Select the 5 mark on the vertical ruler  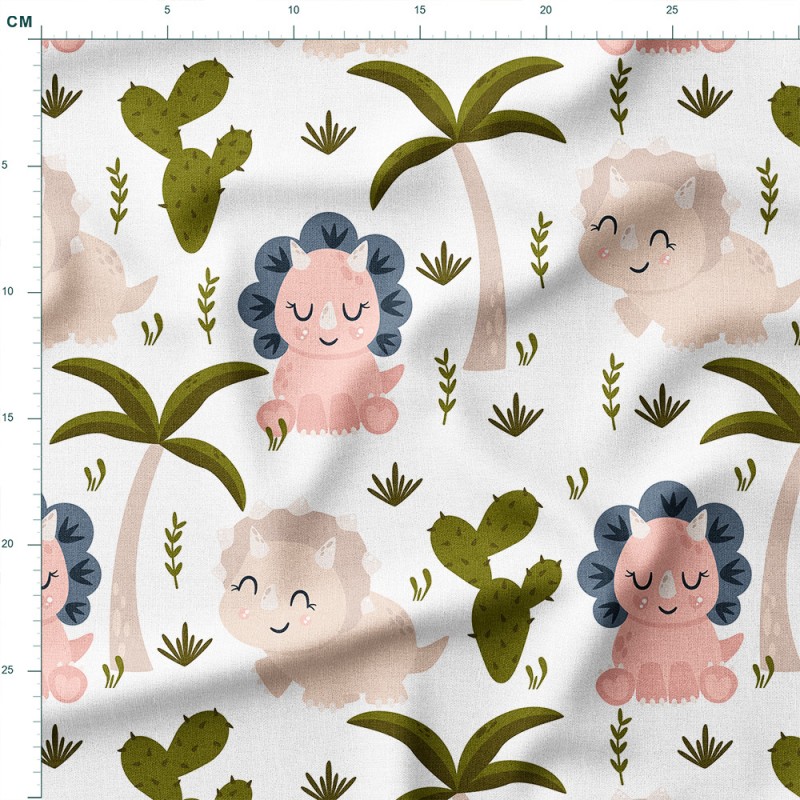5,165
